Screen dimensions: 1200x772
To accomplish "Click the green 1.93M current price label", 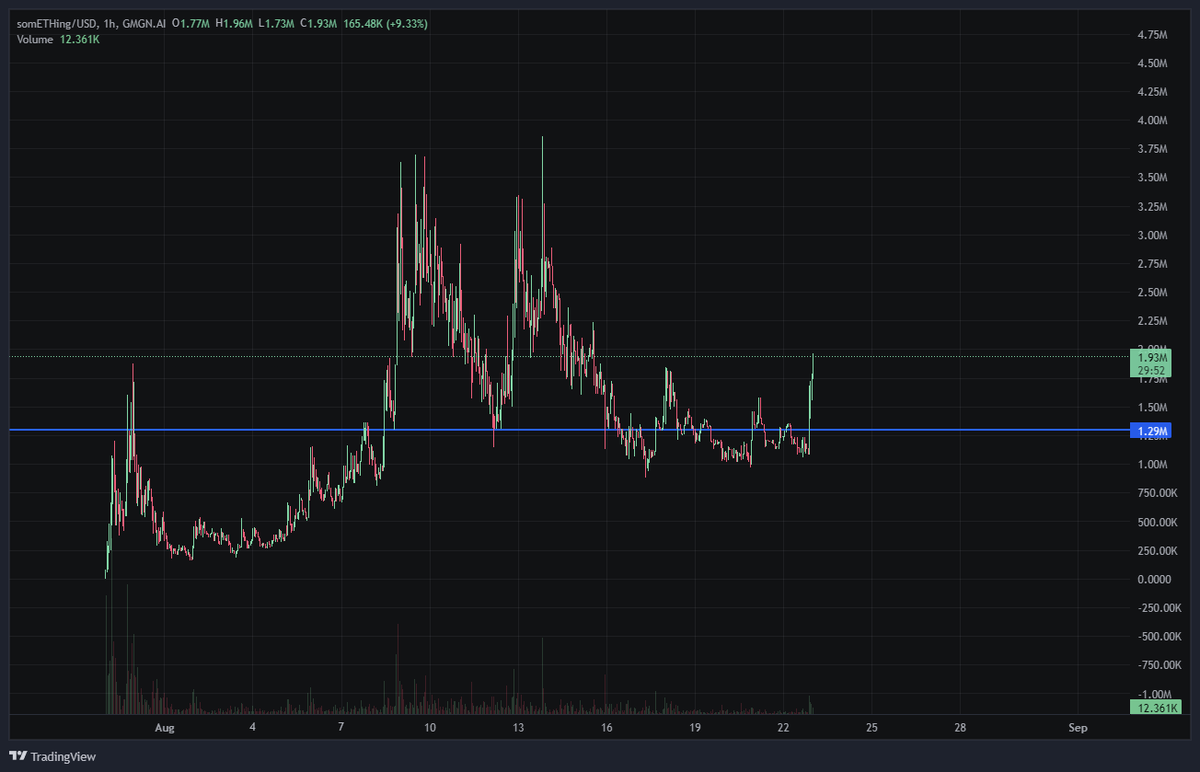I will click(1150, 357).
